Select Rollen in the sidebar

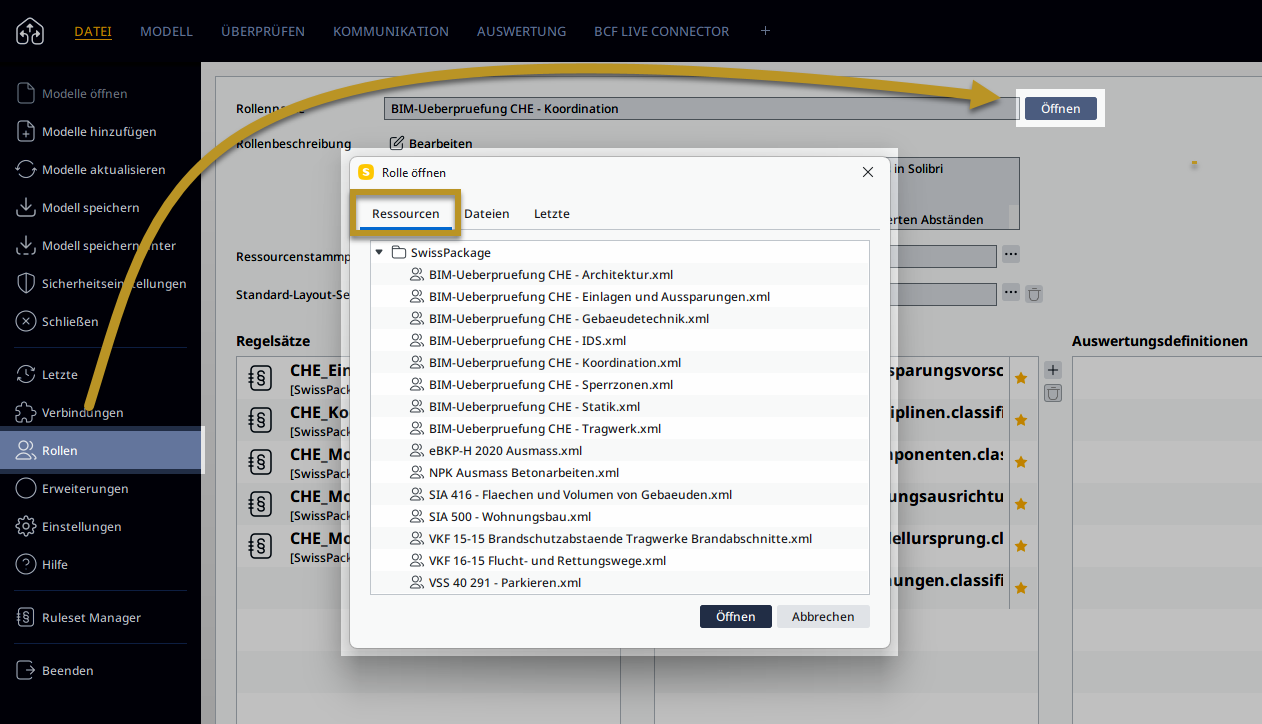100,450
